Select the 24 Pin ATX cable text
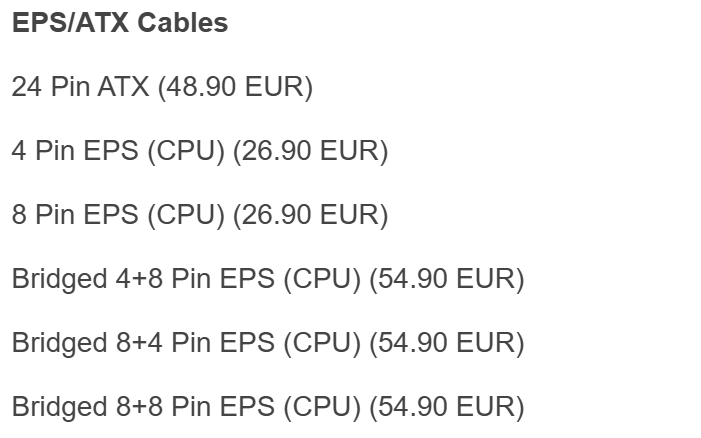The width and height of the screenshot is (701, 438). click(80, 87)
